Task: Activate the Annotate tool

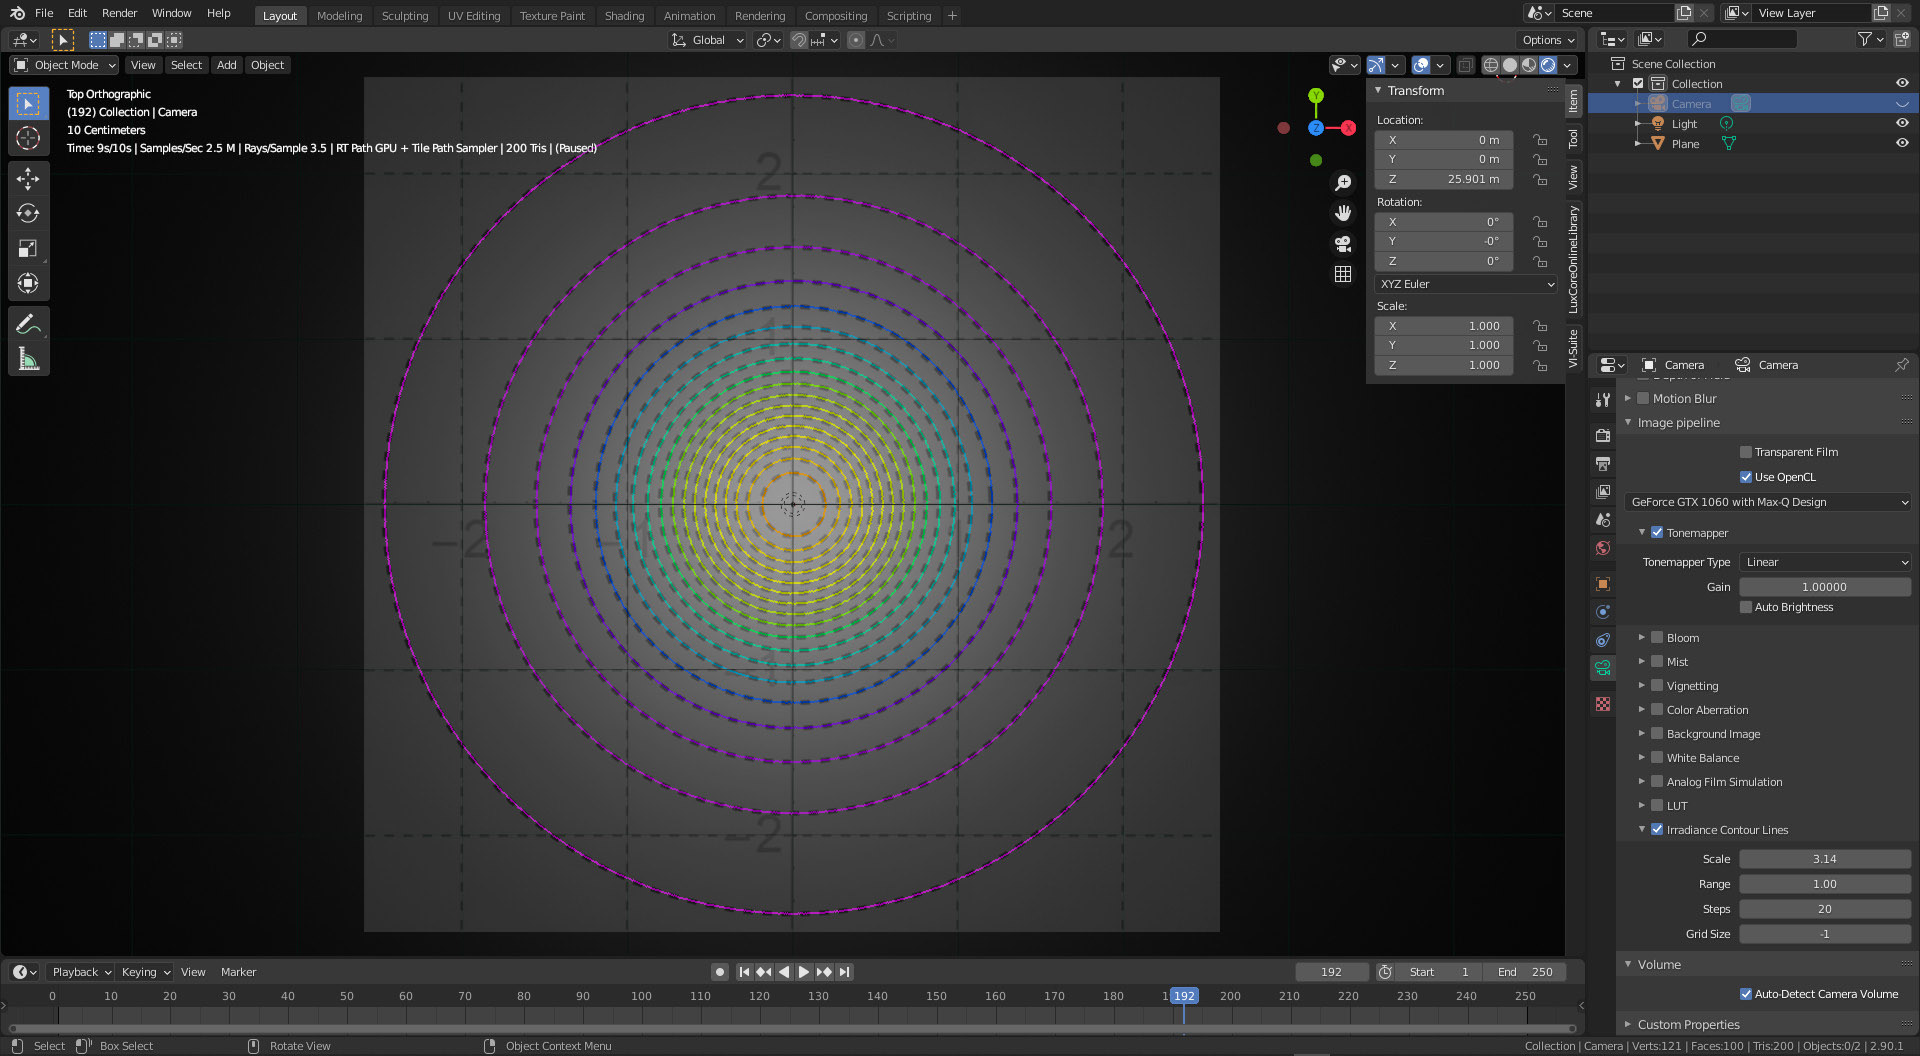Action: pyautogui.click(x=28, y=324)
